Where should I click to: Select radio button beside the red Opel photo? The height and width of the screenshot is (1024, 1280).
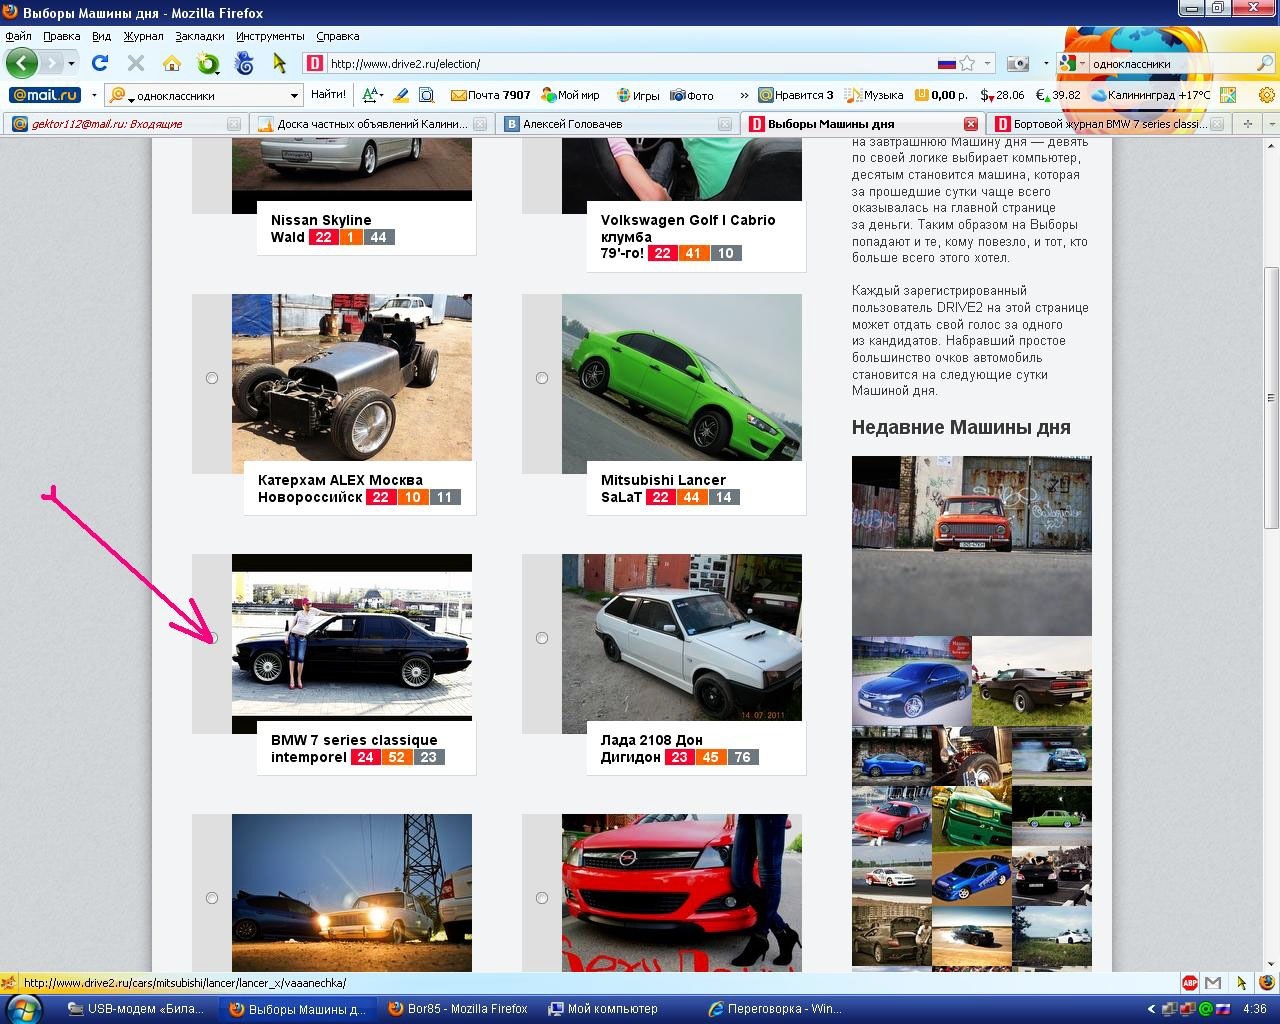542,898
